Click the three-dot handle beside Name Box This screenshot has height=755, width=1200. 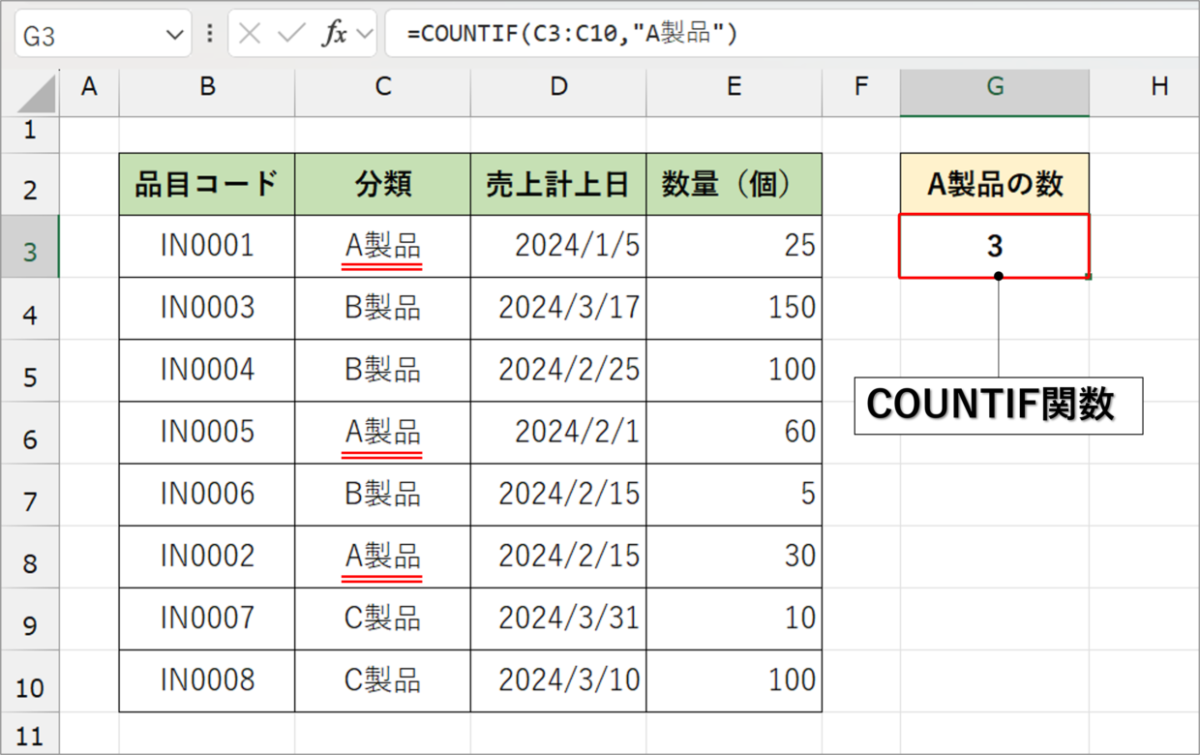(x=210, y=34)
